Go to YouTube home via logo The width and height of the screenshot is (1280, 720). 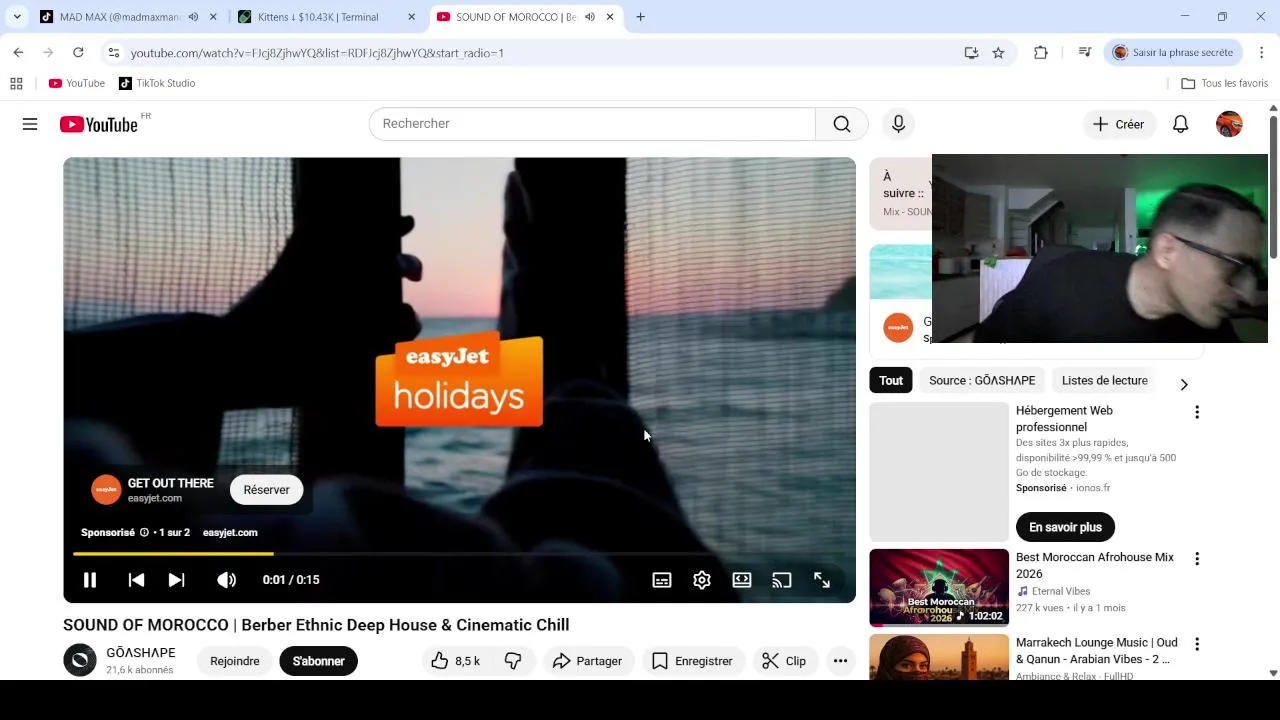(98, 124)
